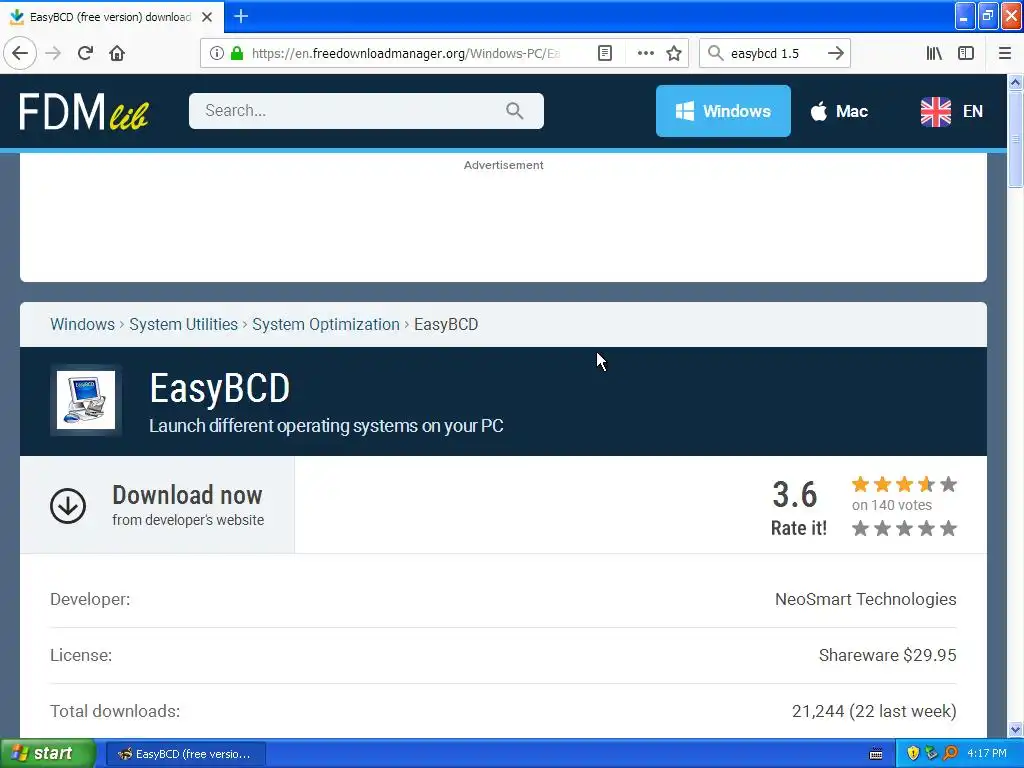Open the EN language selector
This screenshot has height=768, width=1024.
[952, 112]
